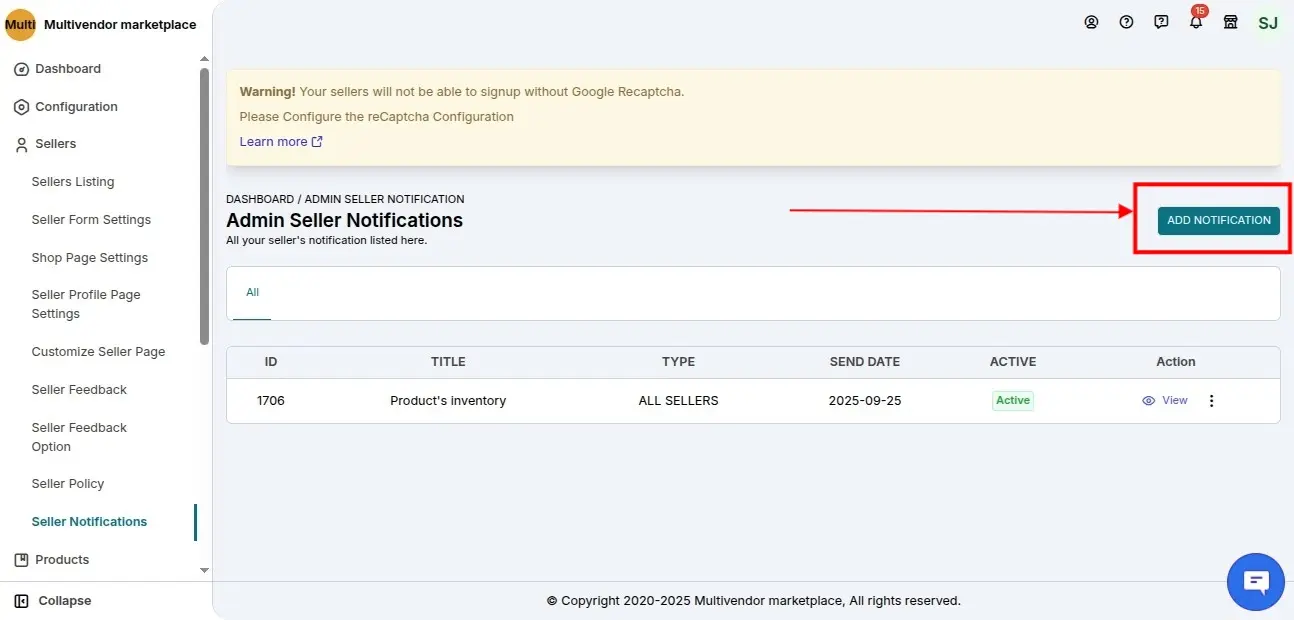Open the Configuration section icon

coord(22,106)
